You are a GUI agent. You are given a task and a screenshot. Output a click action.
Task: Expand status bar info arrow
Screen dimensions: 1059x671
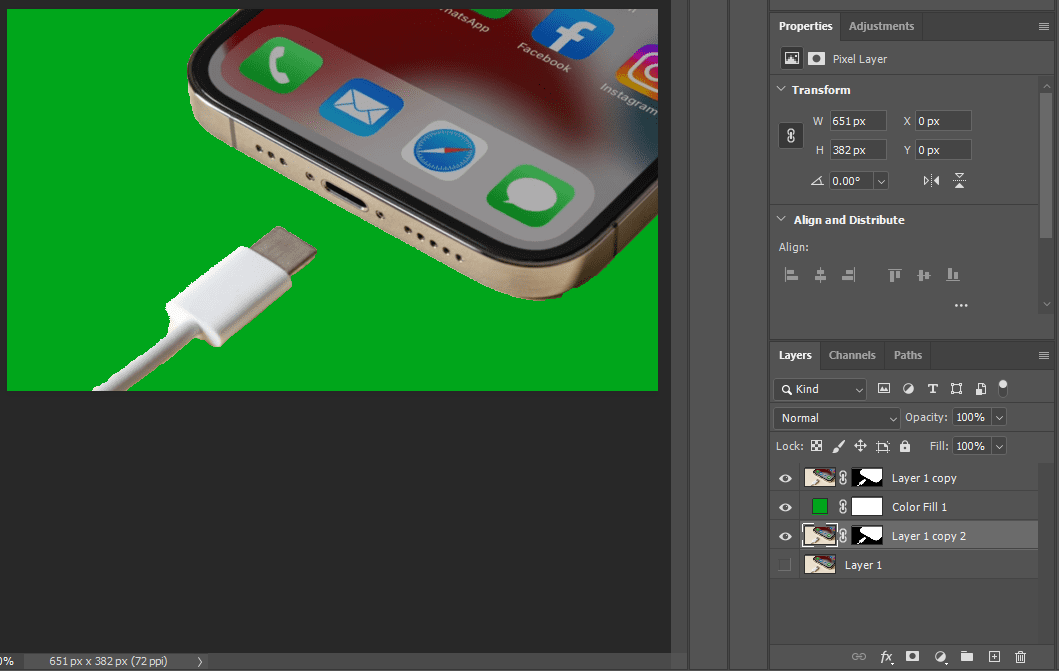pos(200,662)
